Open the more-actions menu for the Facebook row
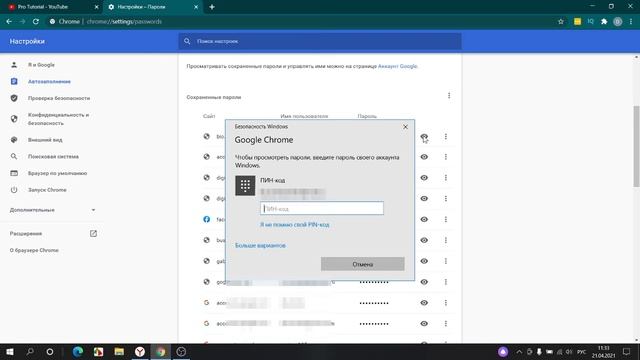Image resolution: width=640 pixels, height=360 pixels. pyautogui.click(x=446, y=219)
